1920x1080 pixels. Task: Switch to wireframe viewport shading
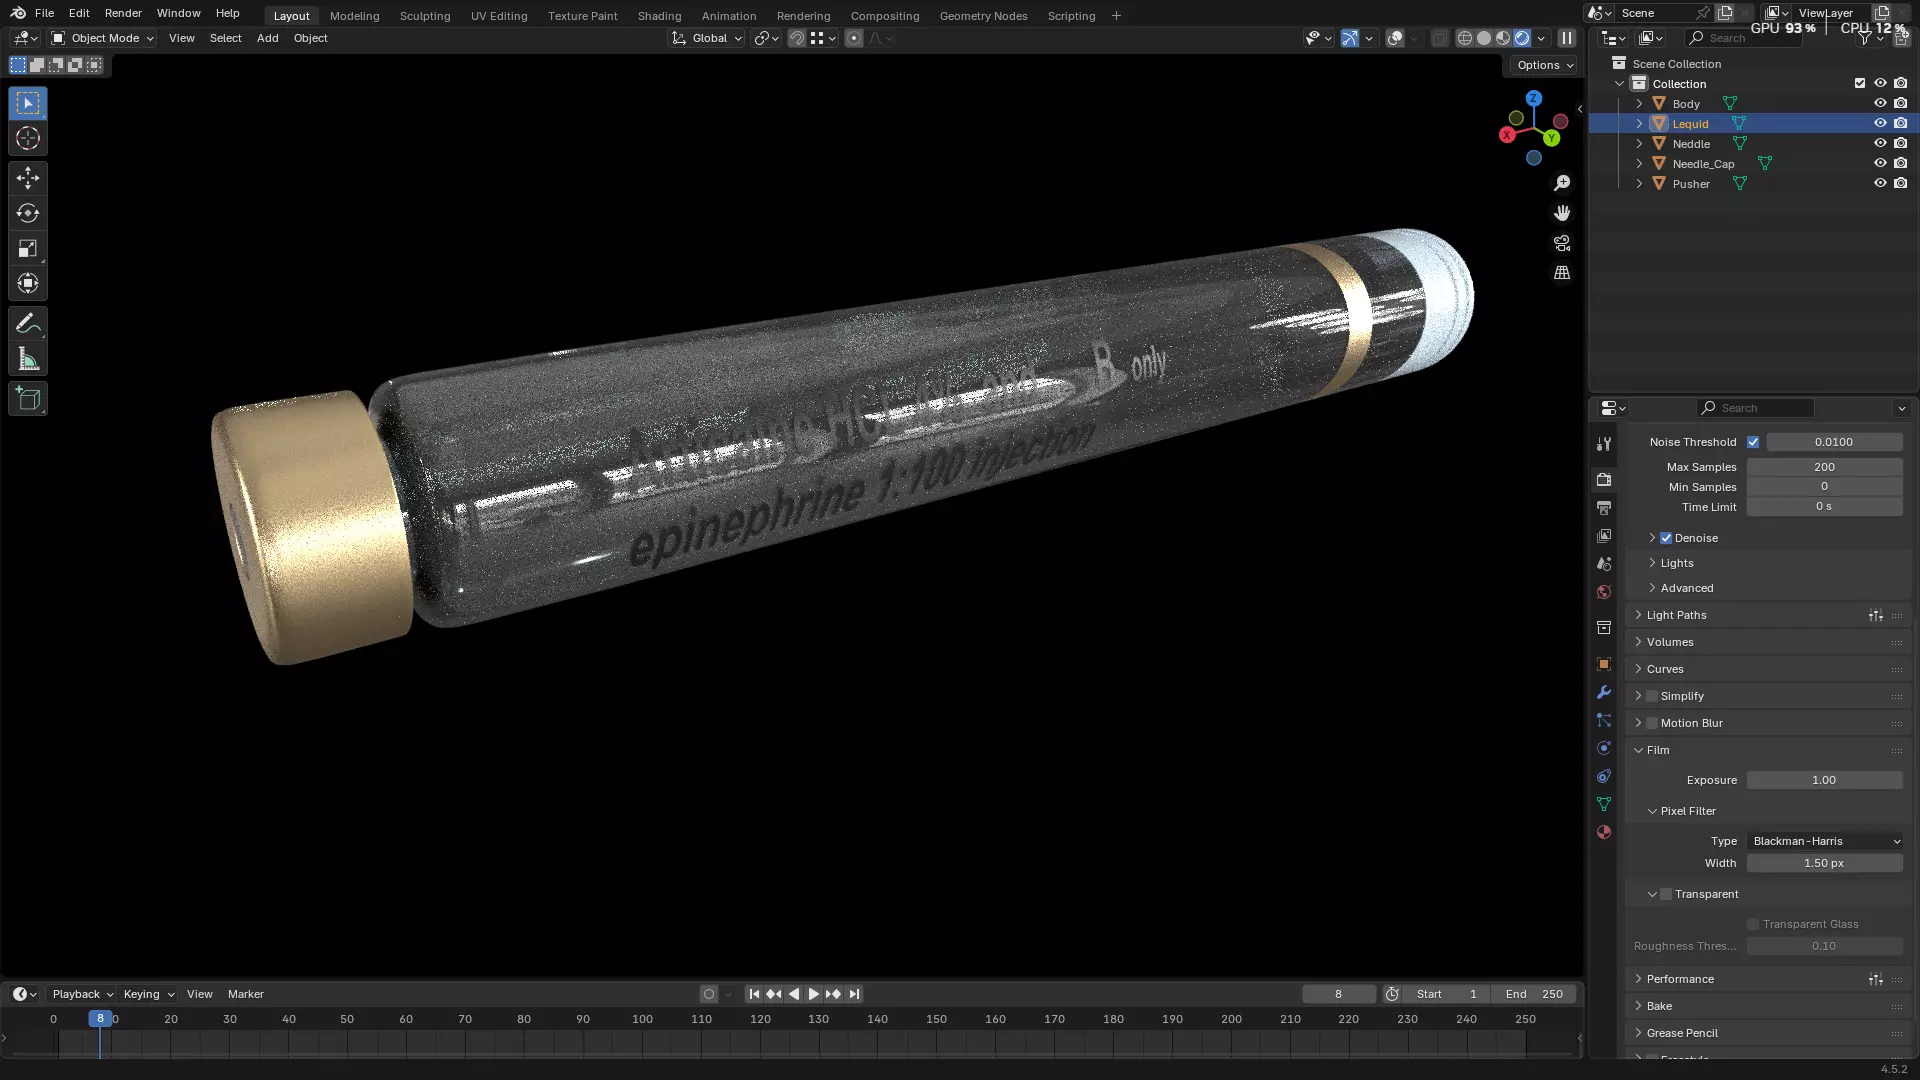[x=1465, y=38]
